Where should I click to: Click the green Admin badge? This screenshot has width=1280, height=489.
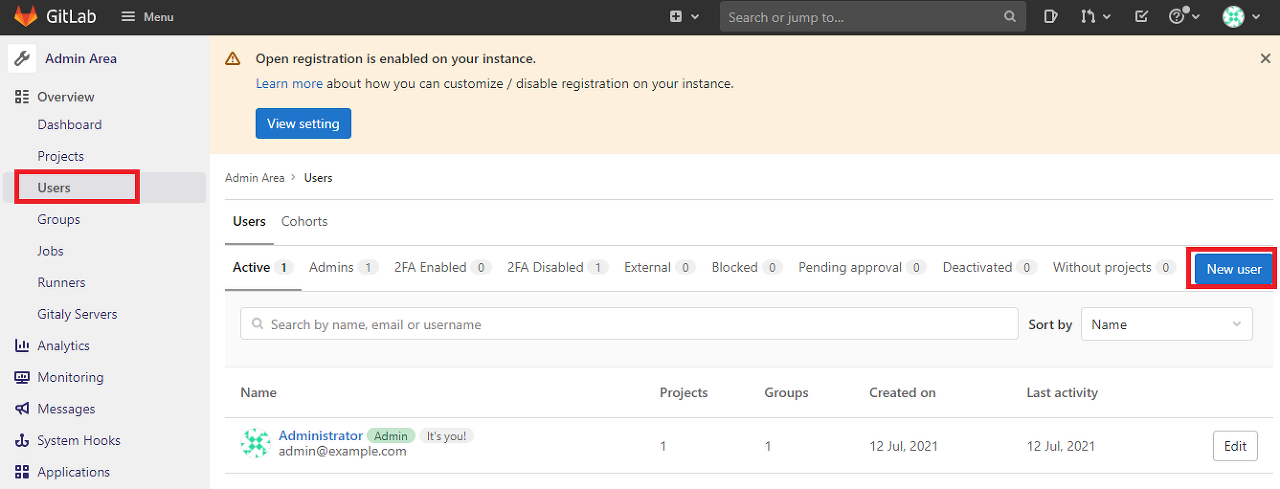pyautogui.click(x=391, y=436)
